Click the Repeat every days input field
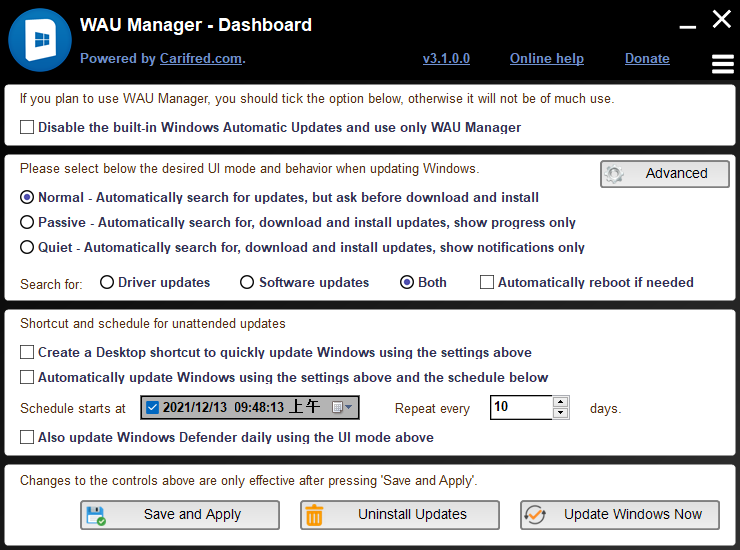Viewport: 740px width, 550px height. (x=520, y=408)
